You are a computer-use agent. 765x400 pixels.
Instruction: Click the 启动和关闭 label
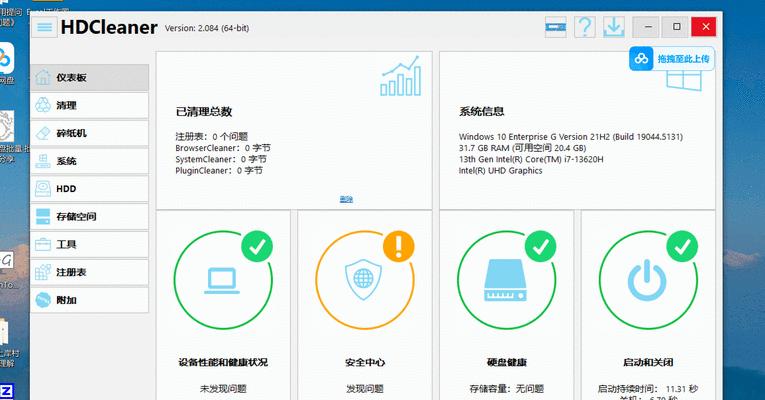[648, 362]
